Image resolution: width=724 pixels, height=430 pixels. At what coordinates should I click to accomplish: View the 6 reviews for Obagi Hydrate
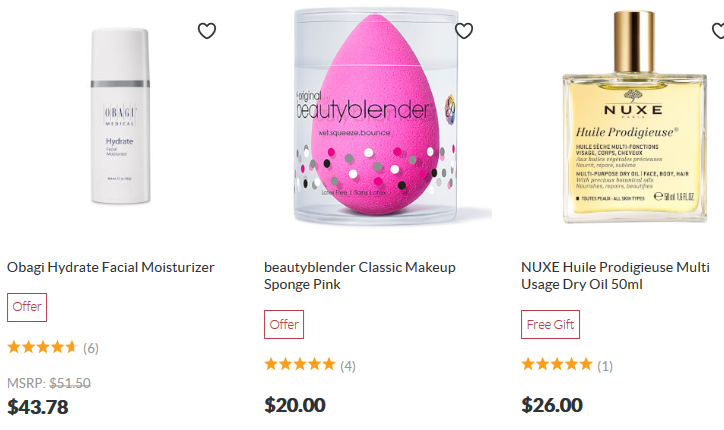91,348
